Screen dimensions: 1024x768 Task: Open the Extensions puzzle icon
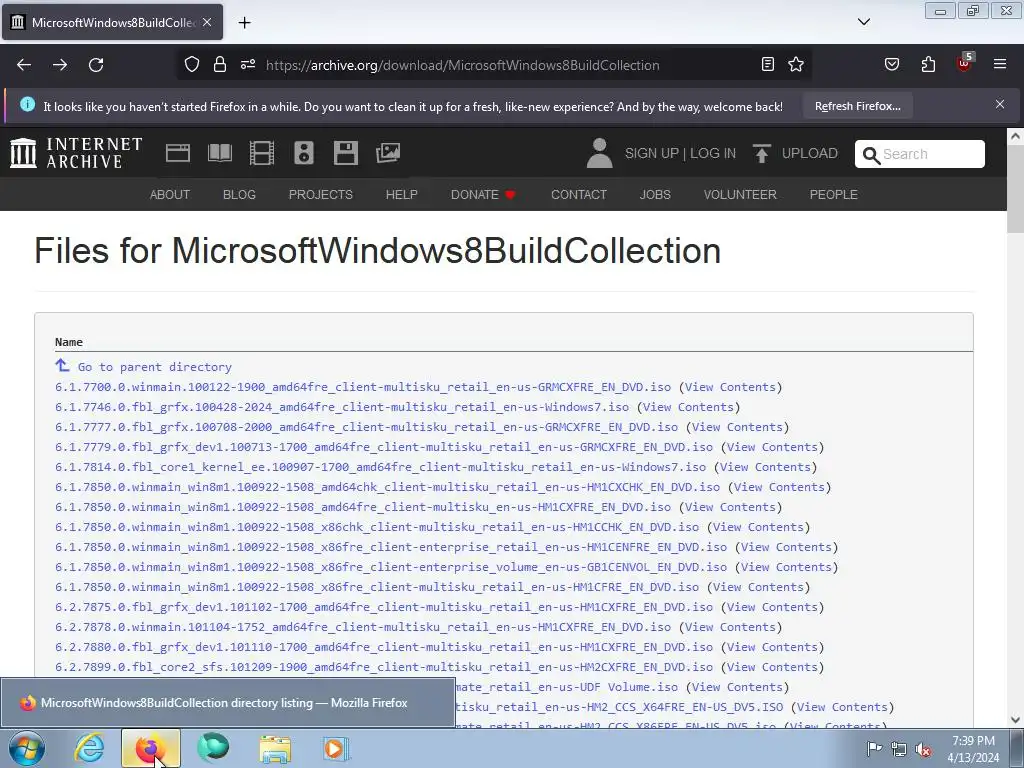928,64
